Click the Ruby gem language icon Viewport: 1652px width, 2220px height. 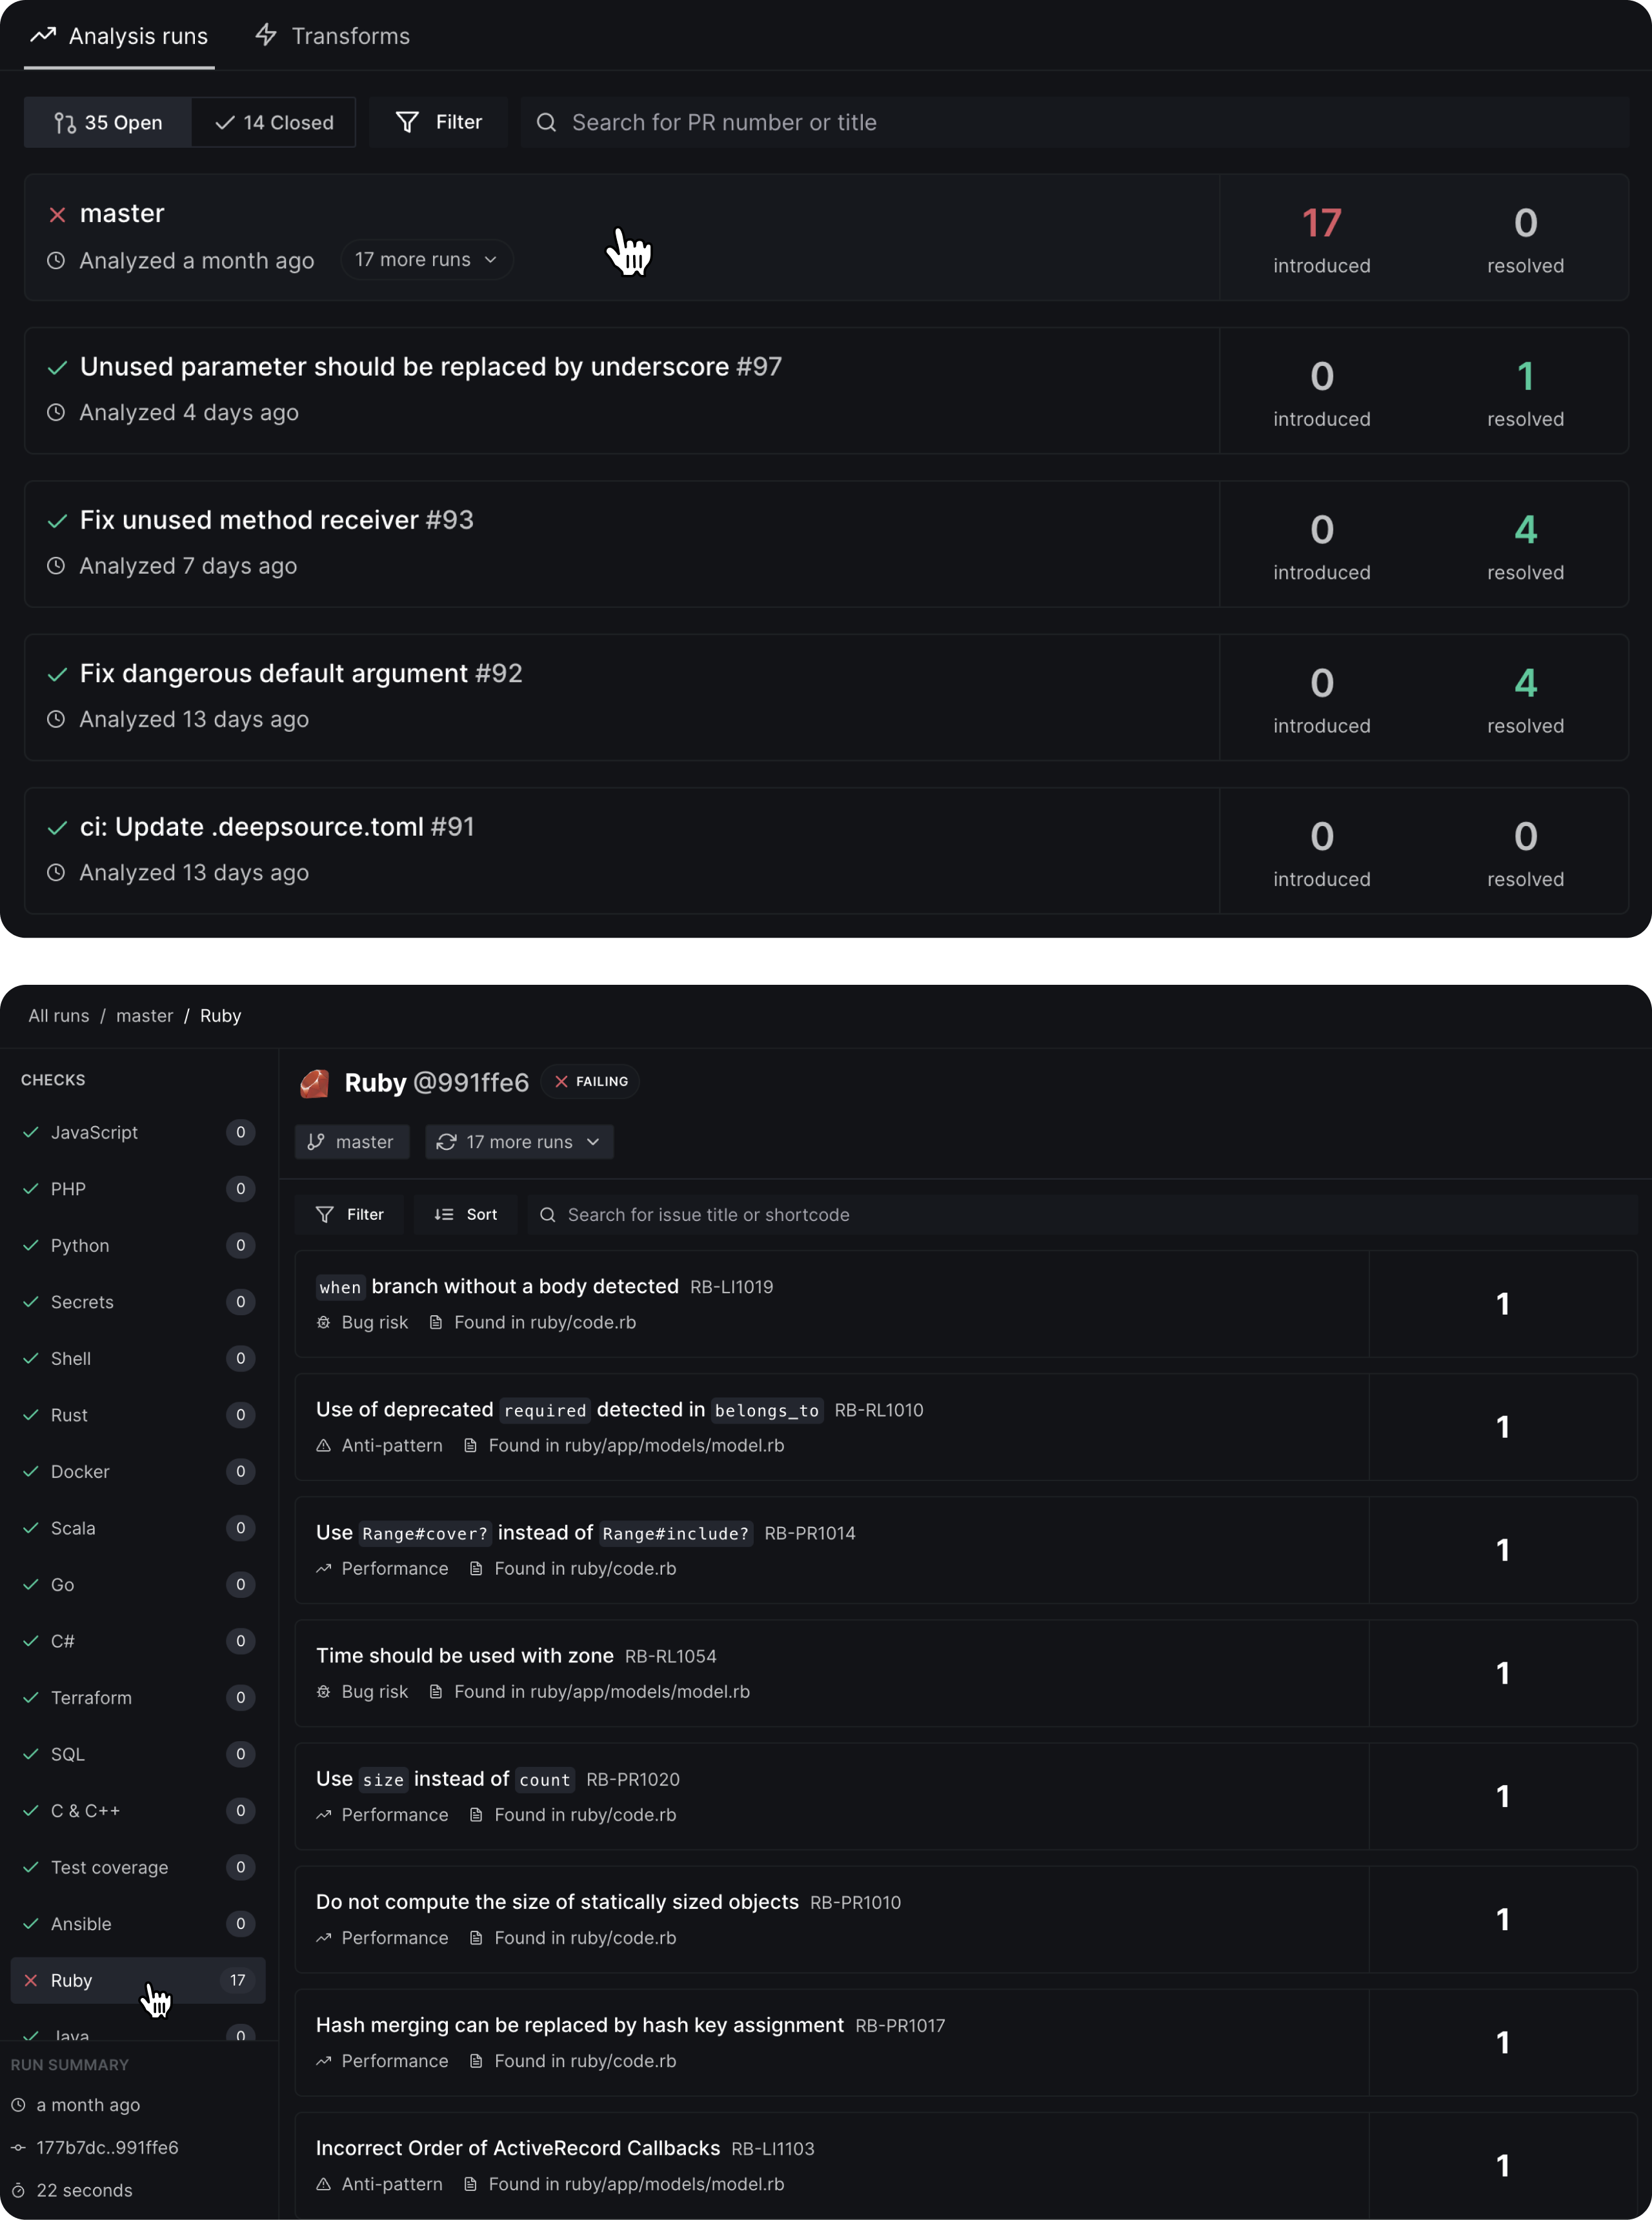pyautogui.click(x=315, y=1083)
